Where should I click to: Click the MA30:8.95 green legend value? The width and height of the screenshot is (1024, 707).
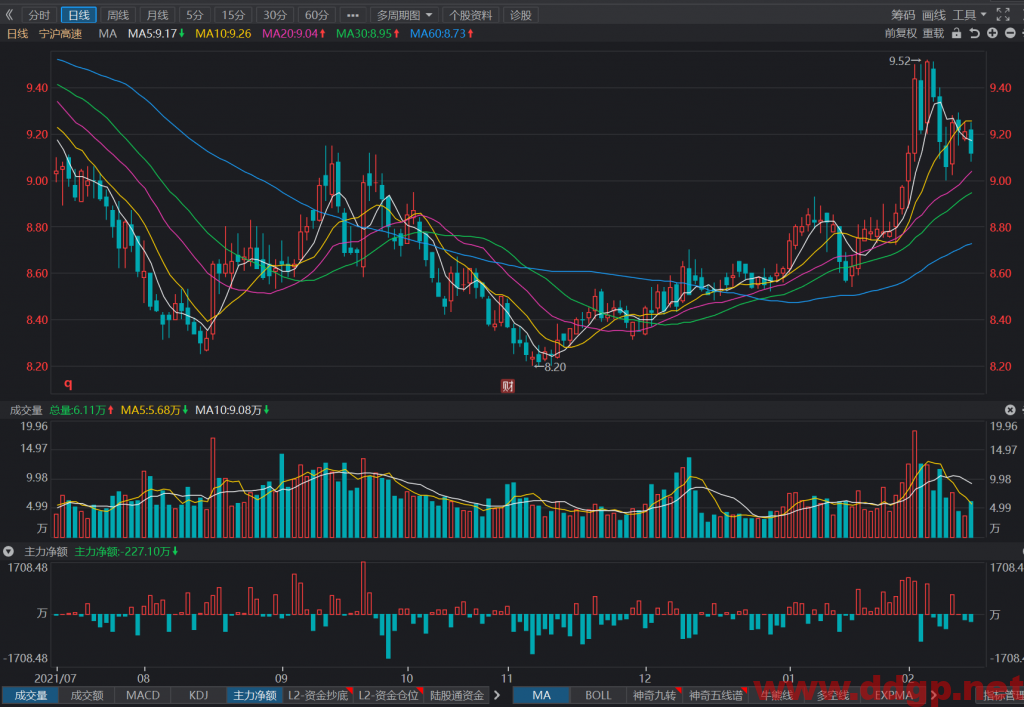coord(368,33)
